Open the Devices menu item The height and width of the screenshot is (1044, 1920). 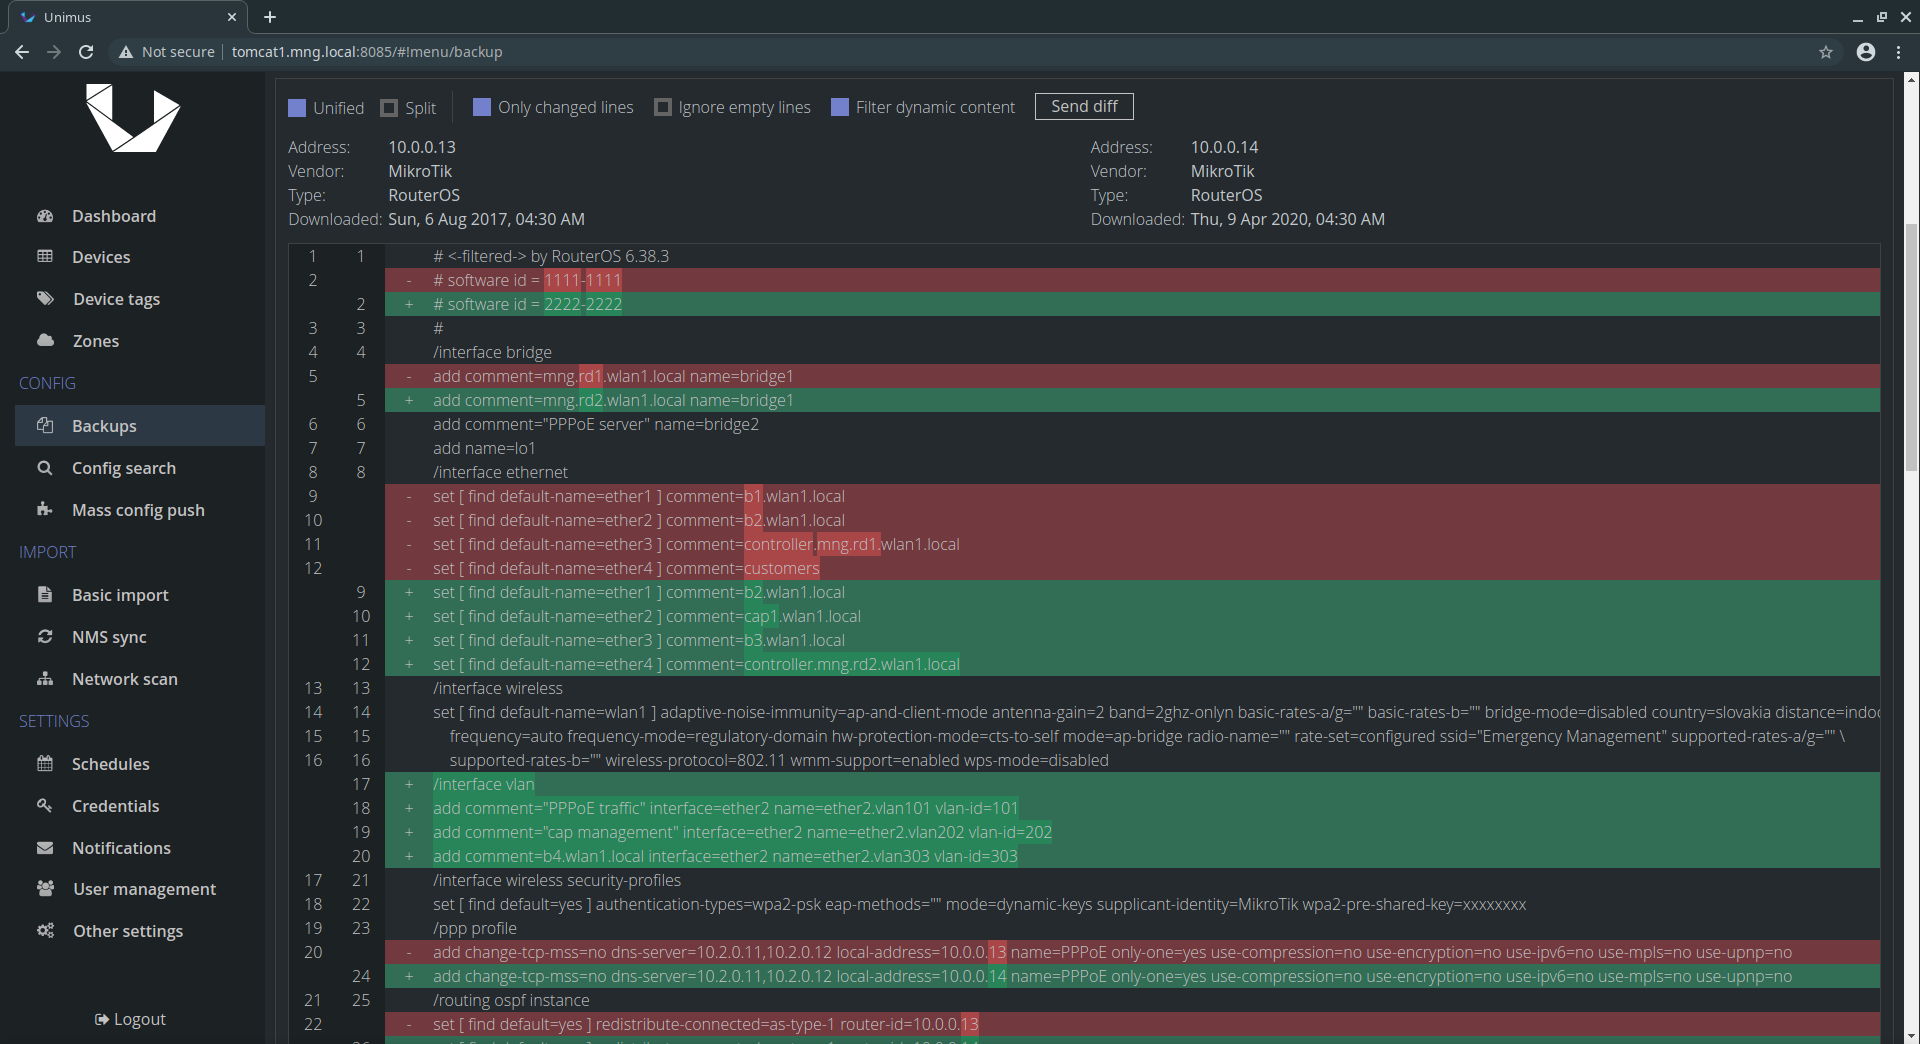tap(101, 257)
